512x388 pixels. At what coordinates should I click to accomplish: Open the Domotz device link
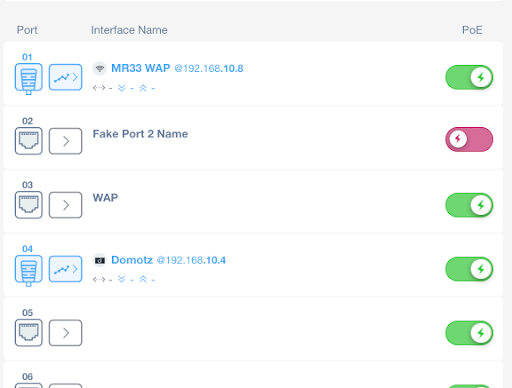(132, 260)
